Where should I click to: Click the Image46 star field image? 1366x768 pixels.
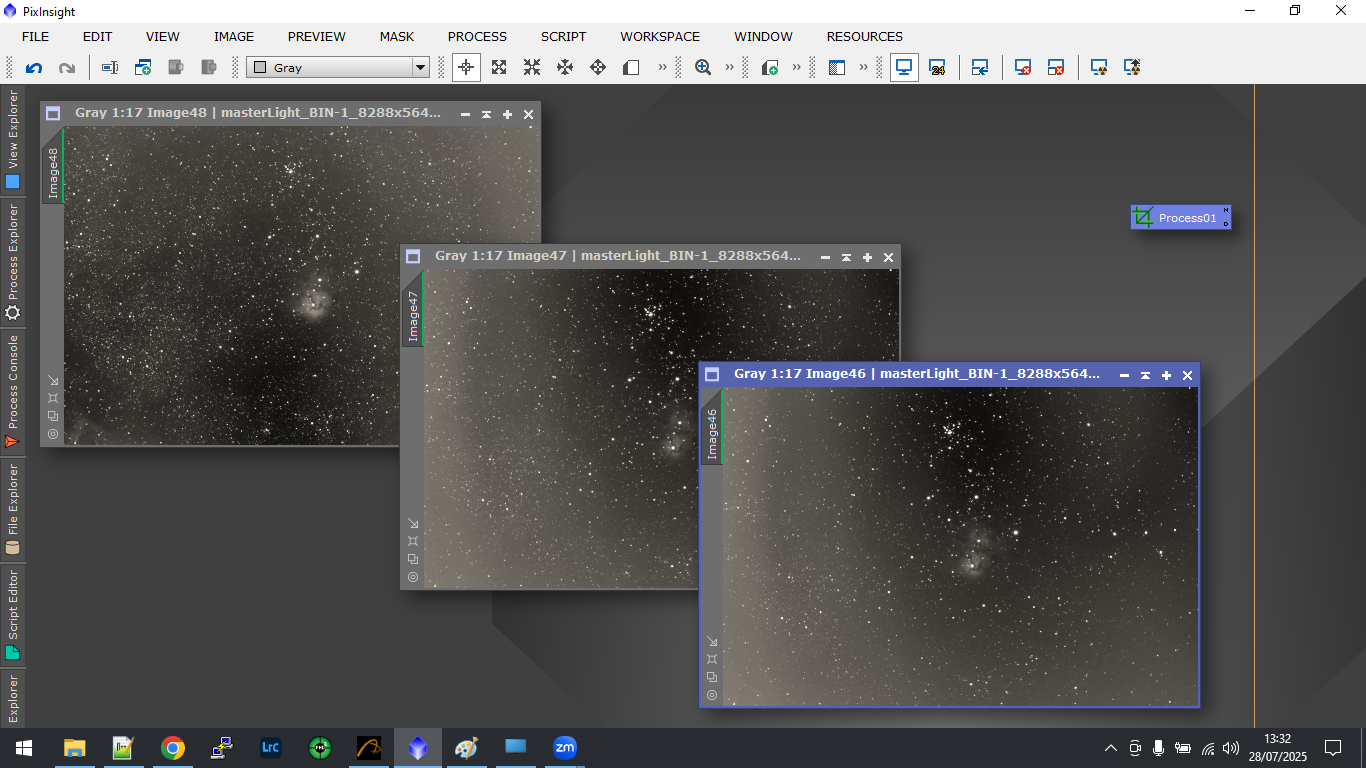(x=960, y=546)
